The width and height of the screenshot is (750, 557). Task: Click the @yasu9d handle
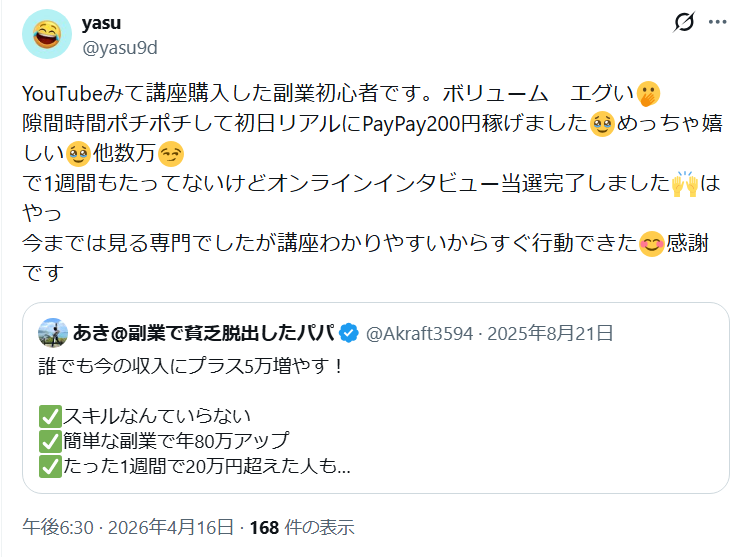click(119, 46)
